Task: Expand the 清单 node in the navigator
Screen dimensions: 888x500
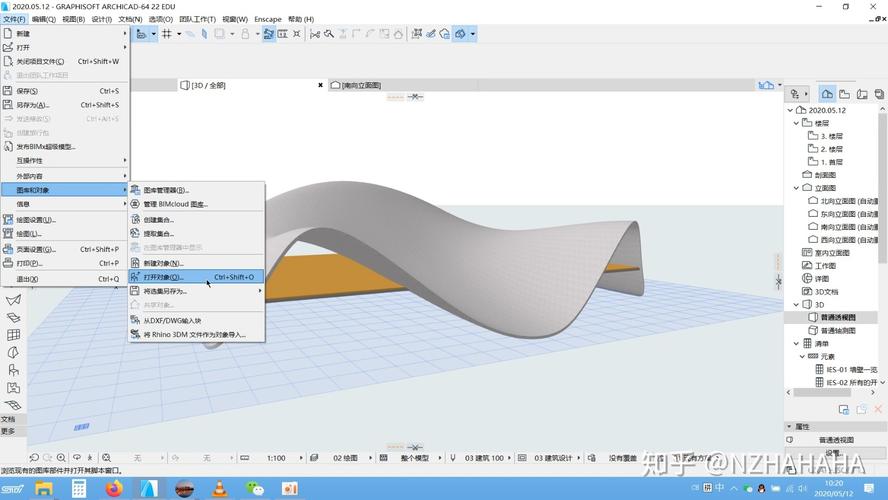Action: (x=797, y=343)
